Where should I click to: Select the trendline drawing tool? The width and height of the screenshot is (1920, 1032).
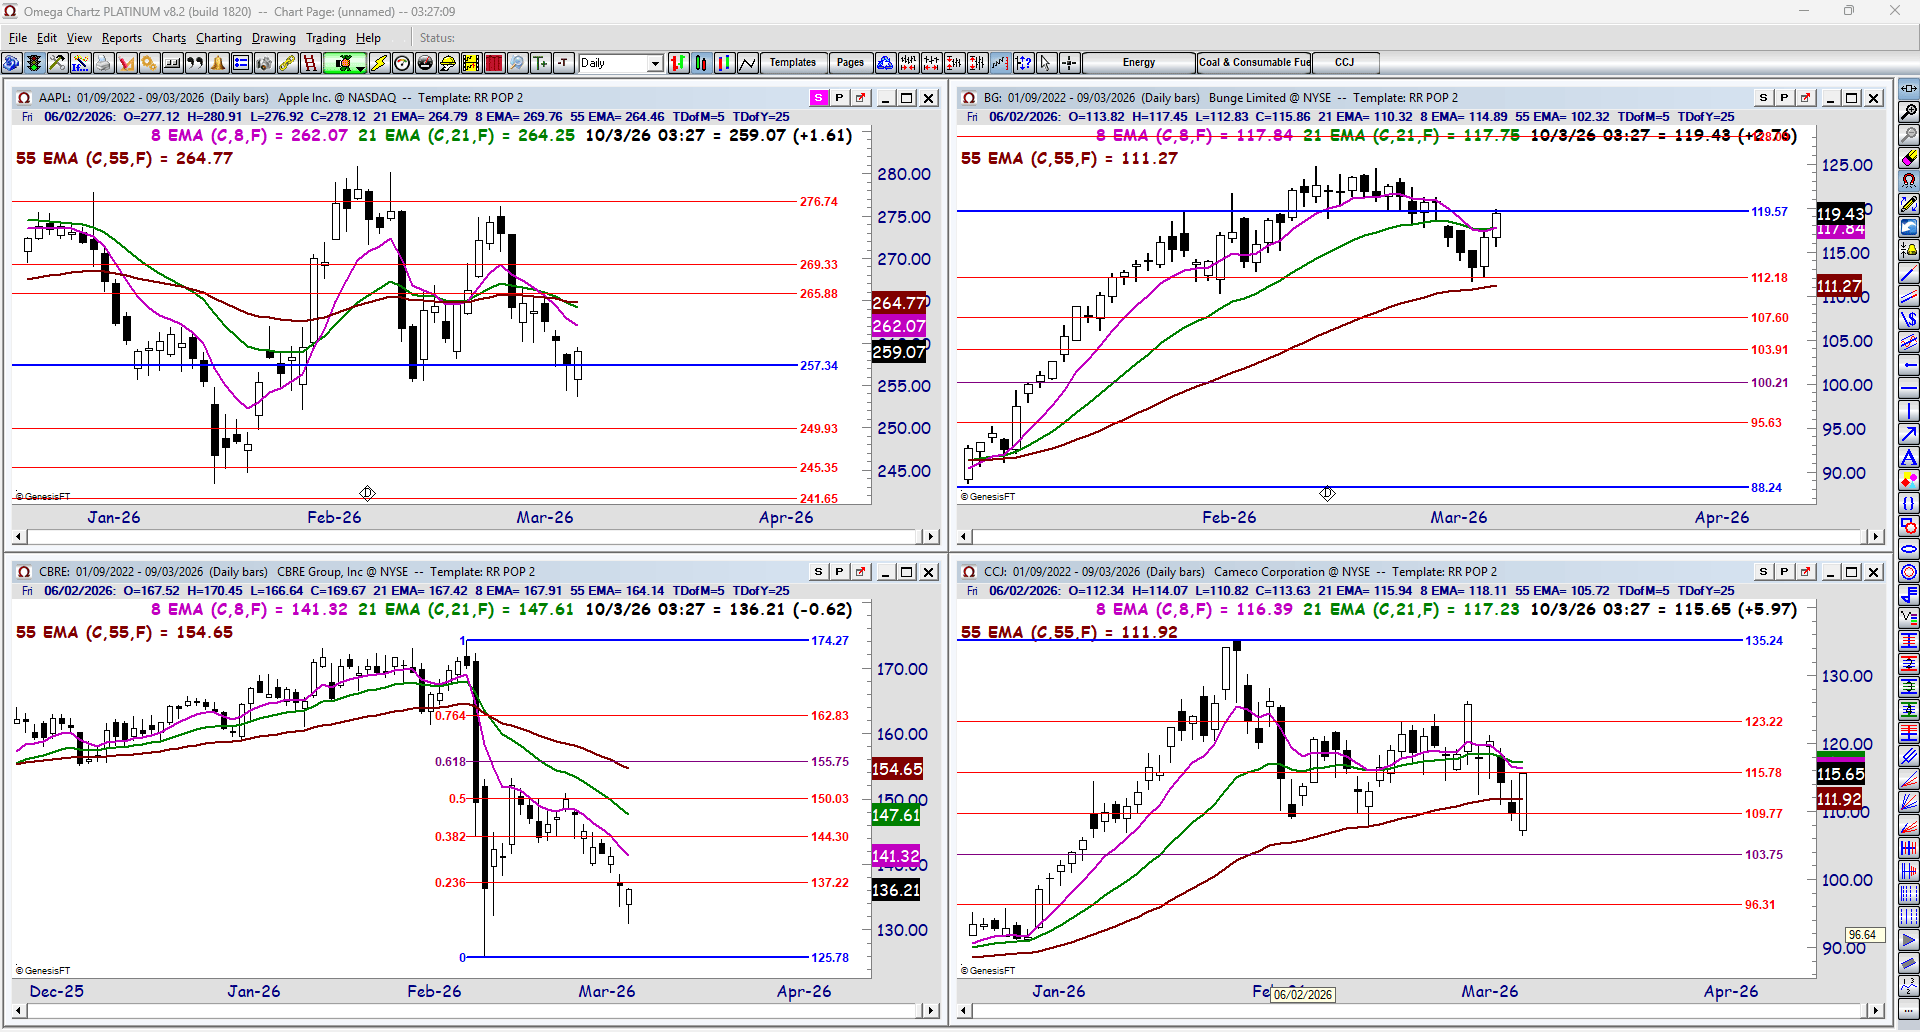(x=1909, y=273)
